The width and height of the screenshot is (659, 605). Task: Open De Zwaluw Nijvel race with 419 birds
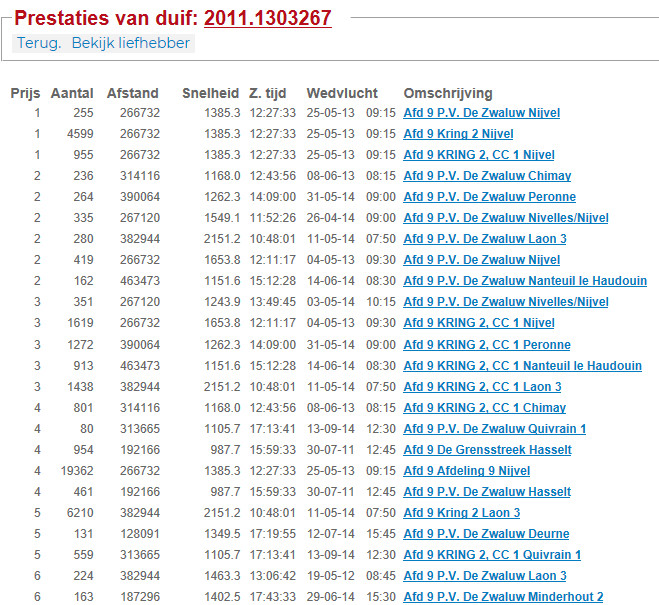tap(482, 260)
